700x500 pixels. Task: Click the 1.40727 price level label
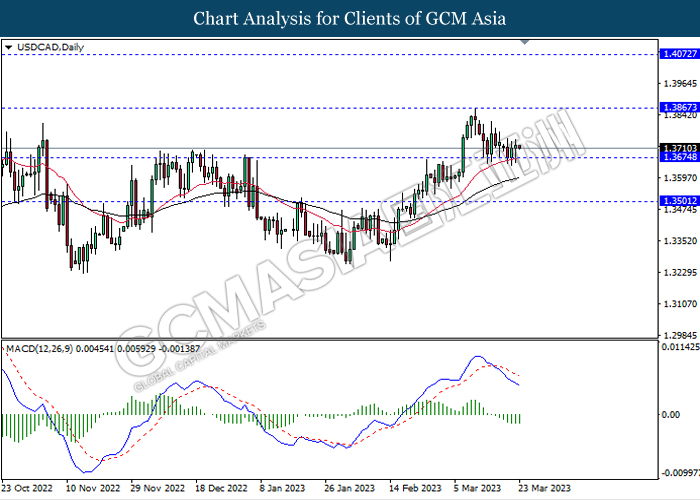pyautogui.click(x=680, y=54)
